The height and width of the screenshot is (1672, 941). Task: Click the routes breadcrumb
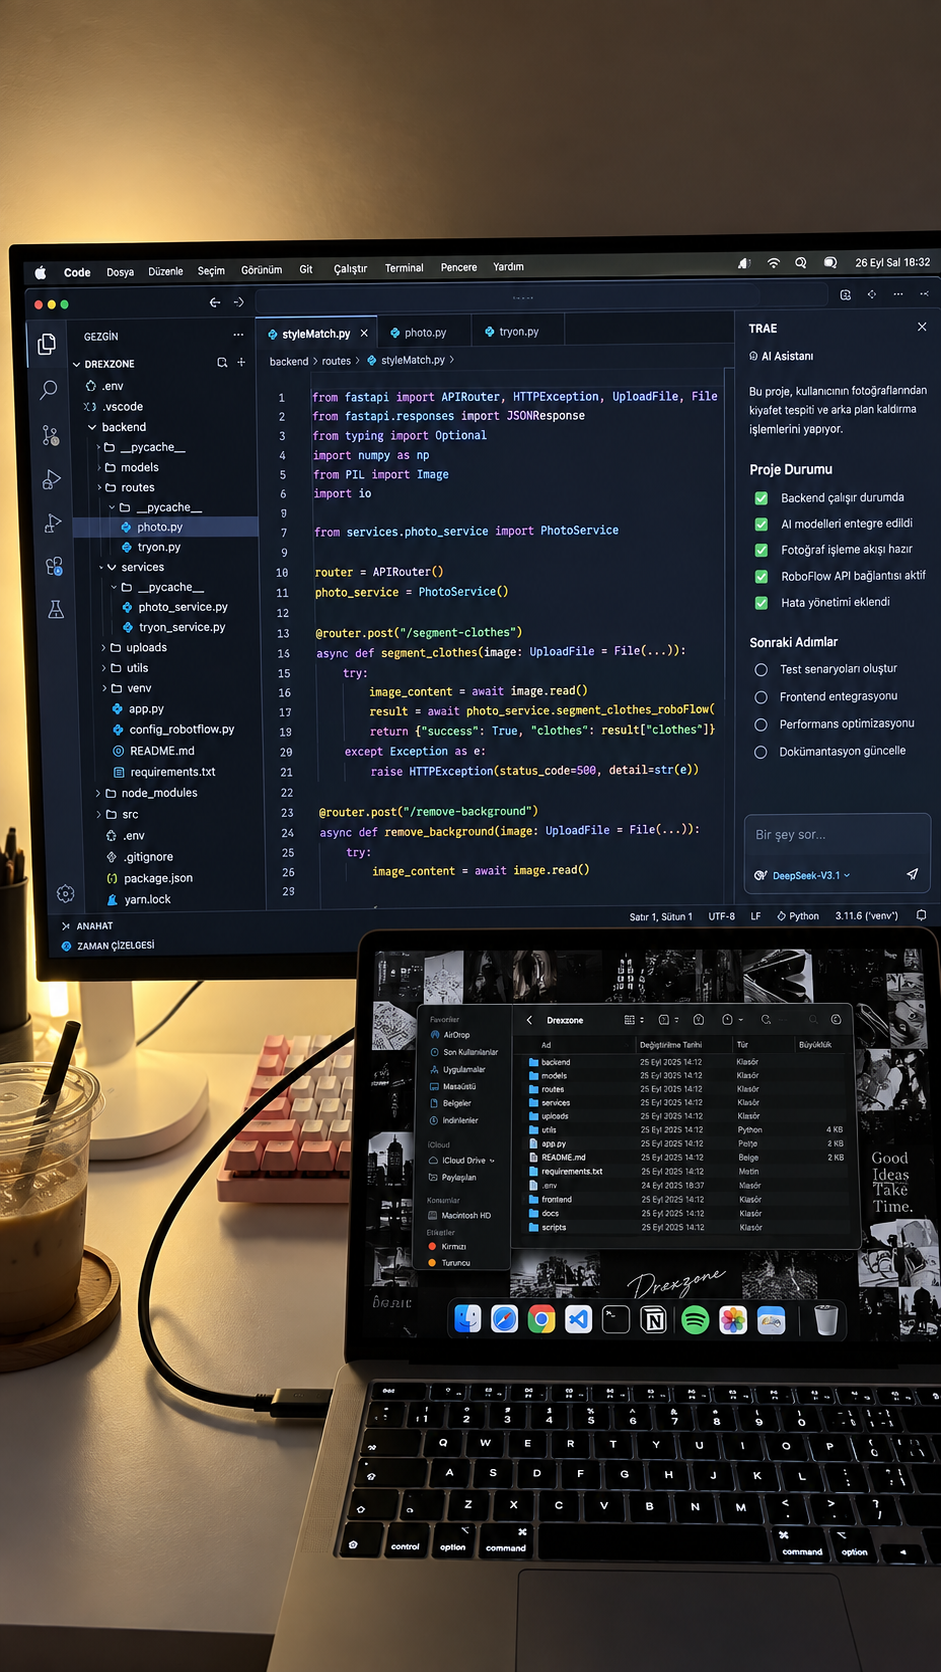tap(336, 361)
